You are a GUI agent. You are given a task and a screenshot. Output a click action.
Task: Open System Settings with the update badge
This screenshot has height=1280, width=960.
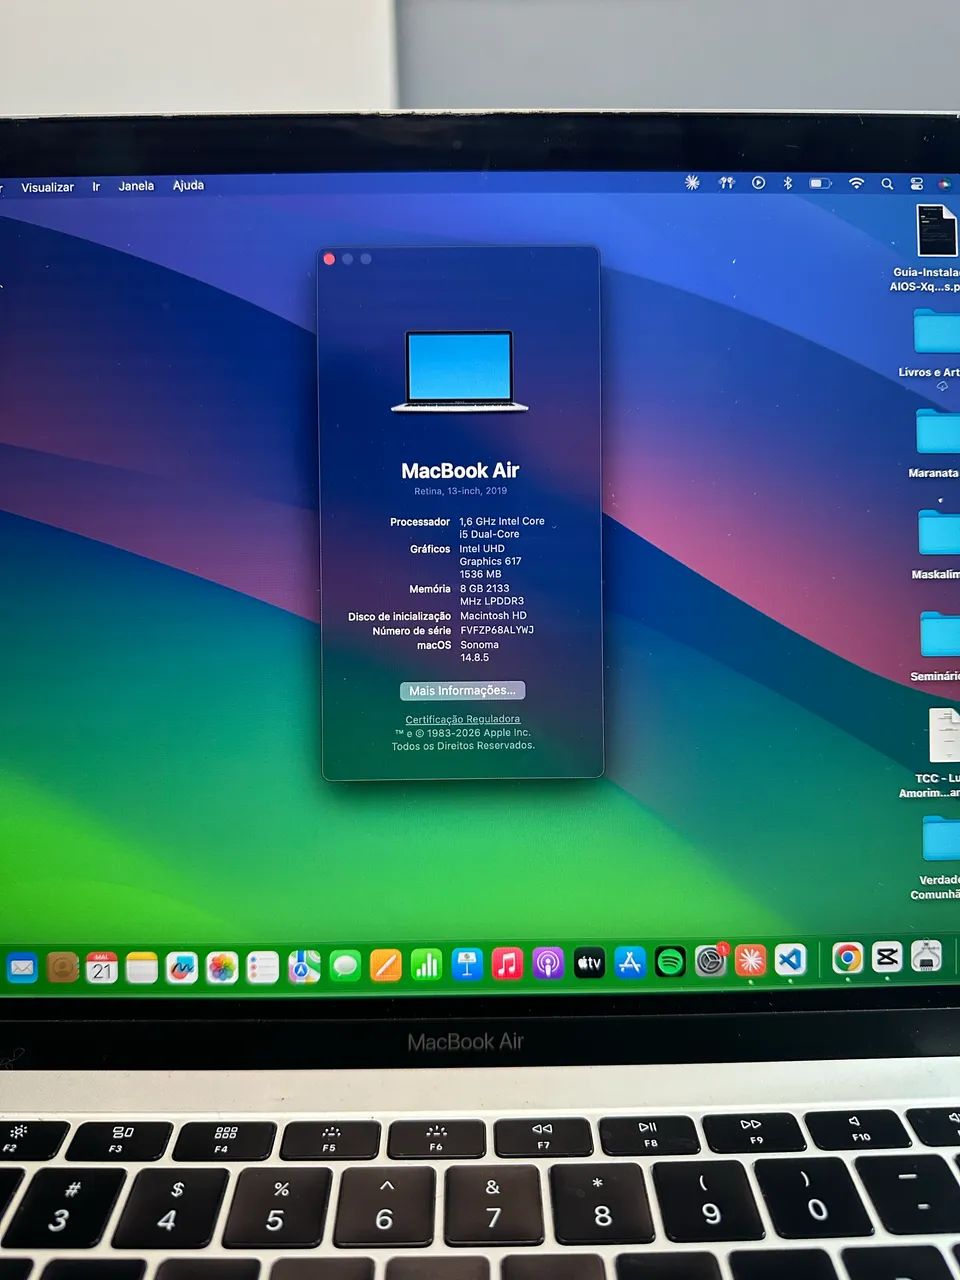(710, 961)
